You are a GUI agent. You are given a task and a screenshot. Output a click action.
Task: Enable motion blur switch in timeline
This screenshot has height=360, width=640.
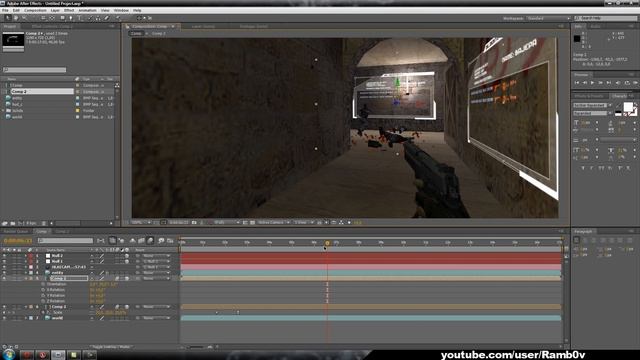click(x=150, y=241)
